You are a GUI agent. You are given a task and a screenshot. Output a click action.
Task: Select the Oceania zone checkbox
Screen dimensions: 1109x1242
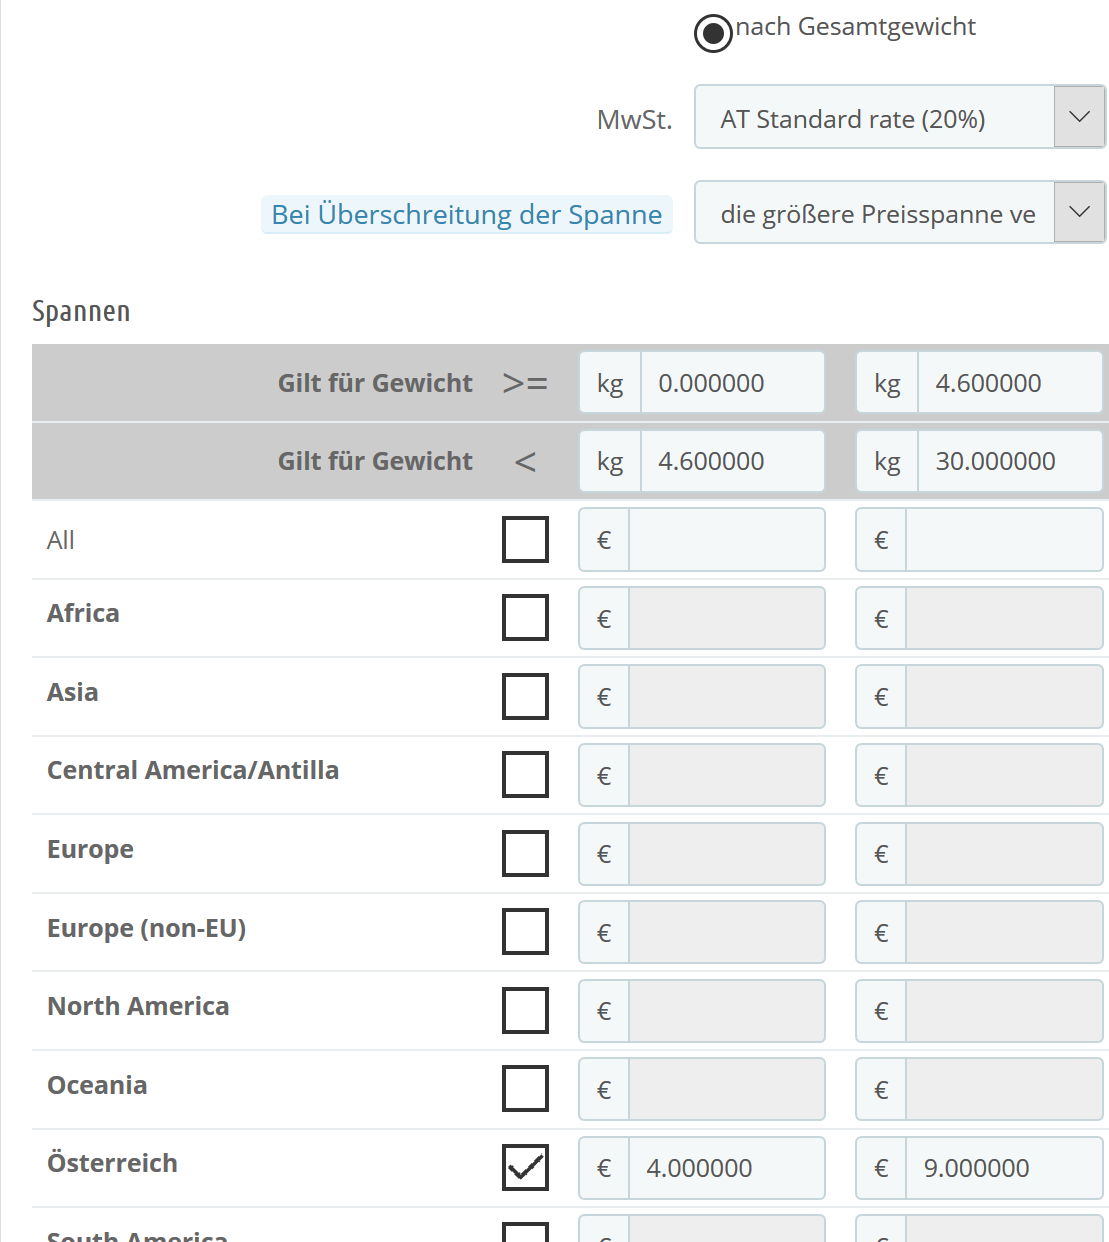pos(525,1089)
